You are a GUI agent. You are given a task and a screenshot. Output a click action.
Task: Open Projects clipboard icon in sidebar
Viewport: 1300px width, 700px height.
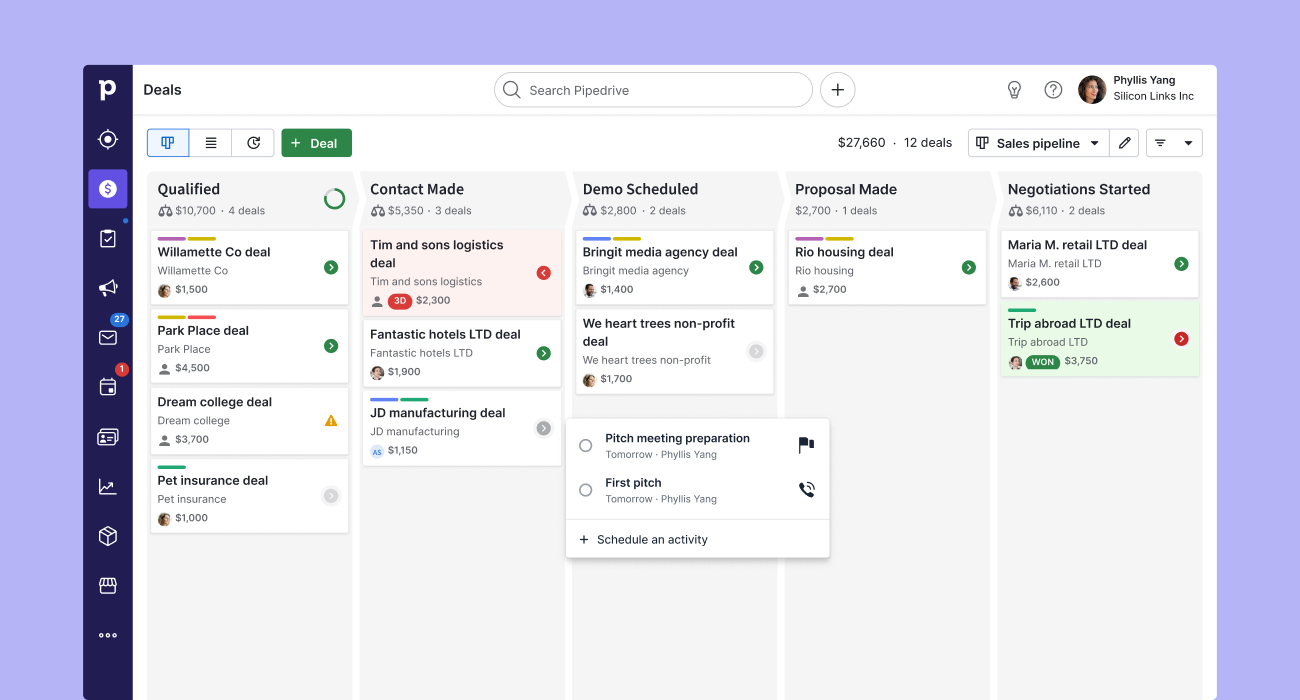tap(108, 238)
